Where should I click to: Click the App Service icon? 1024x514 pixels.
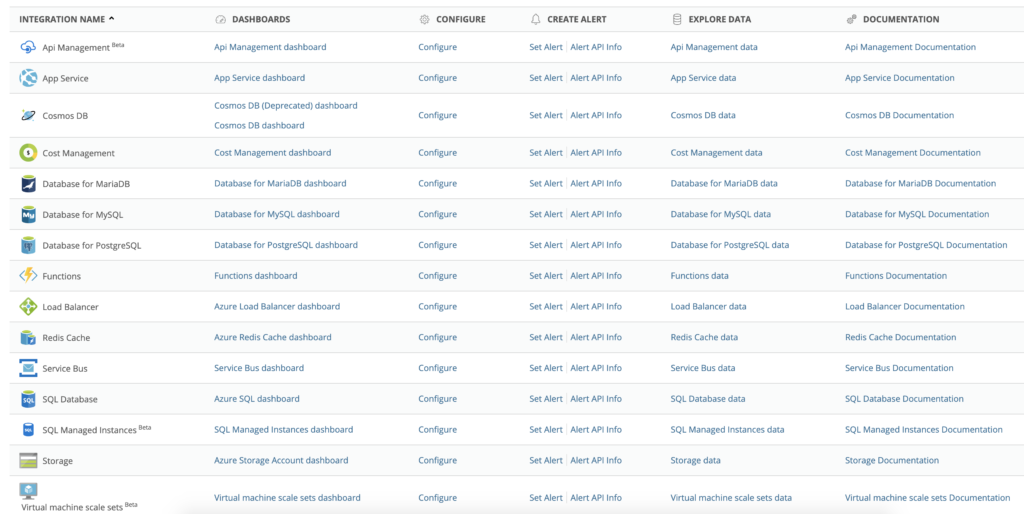[28, 78]
